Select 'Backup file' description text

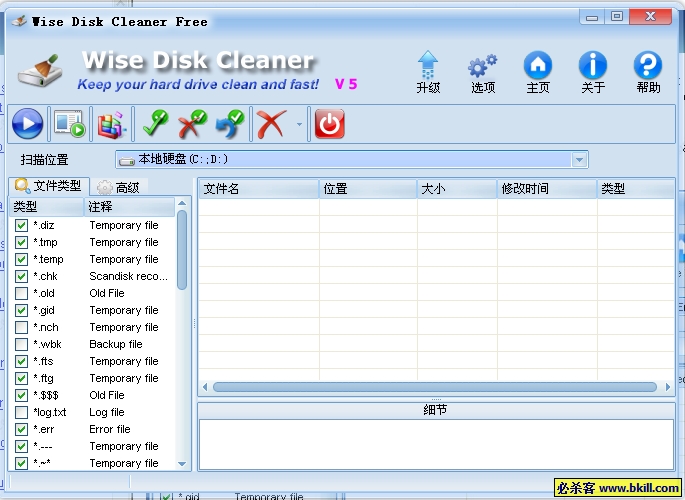click(116, 344)
